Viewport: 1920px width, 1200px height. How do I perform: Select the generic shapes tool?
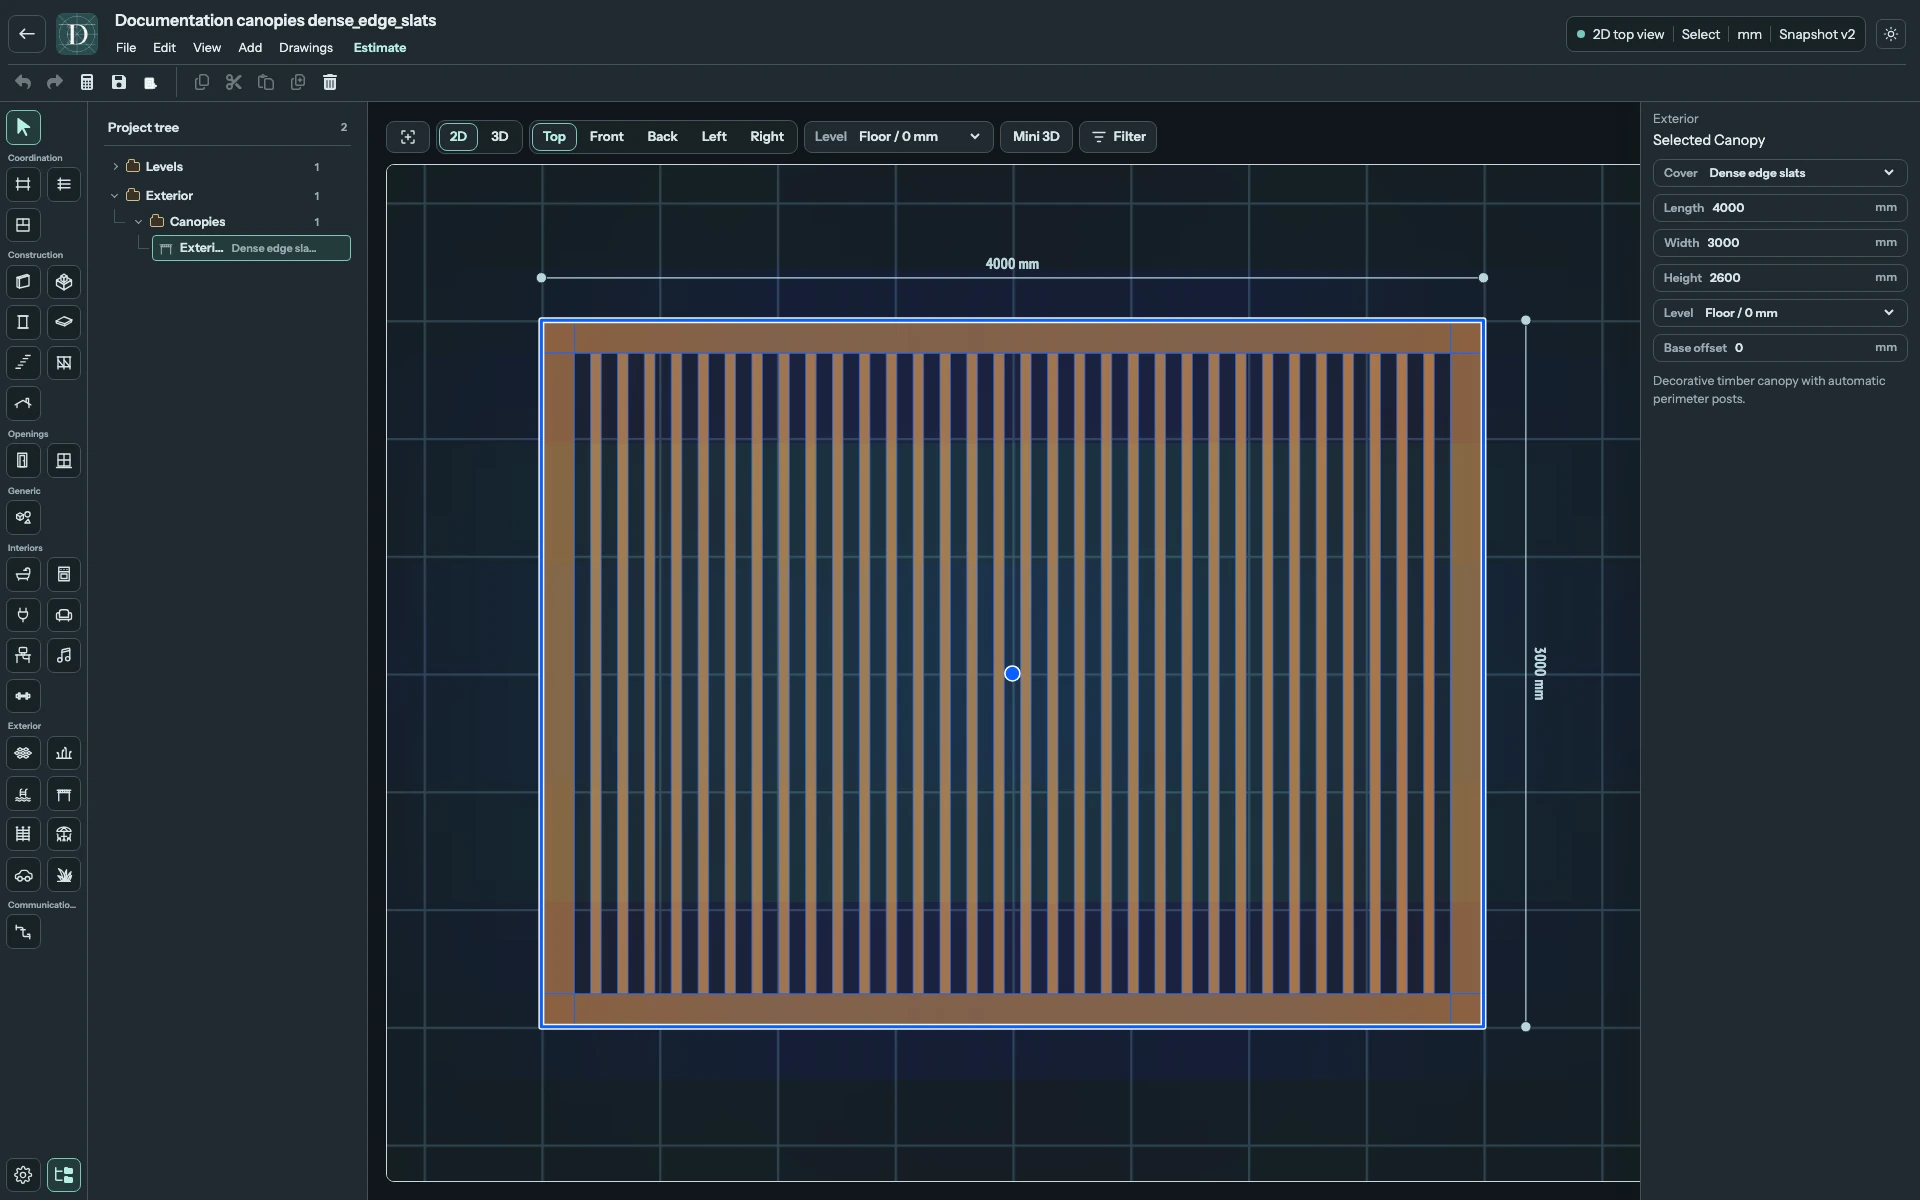[23, 518]
